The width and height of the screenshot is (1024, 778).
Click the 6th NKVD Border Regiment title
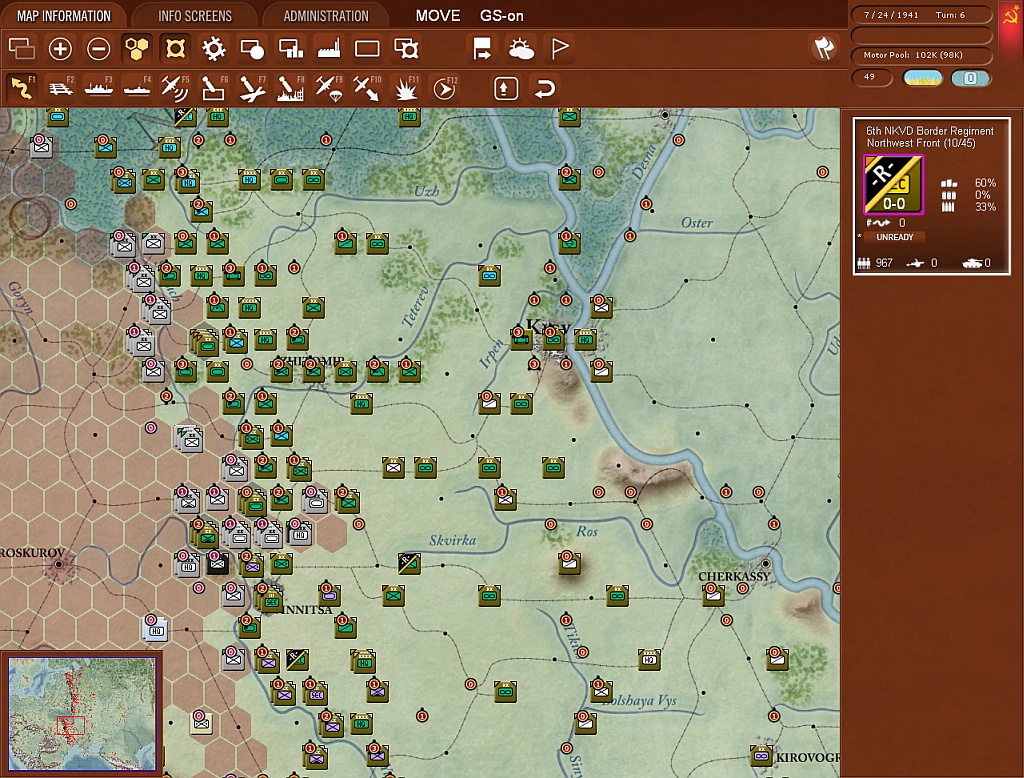tap(930, 131)
